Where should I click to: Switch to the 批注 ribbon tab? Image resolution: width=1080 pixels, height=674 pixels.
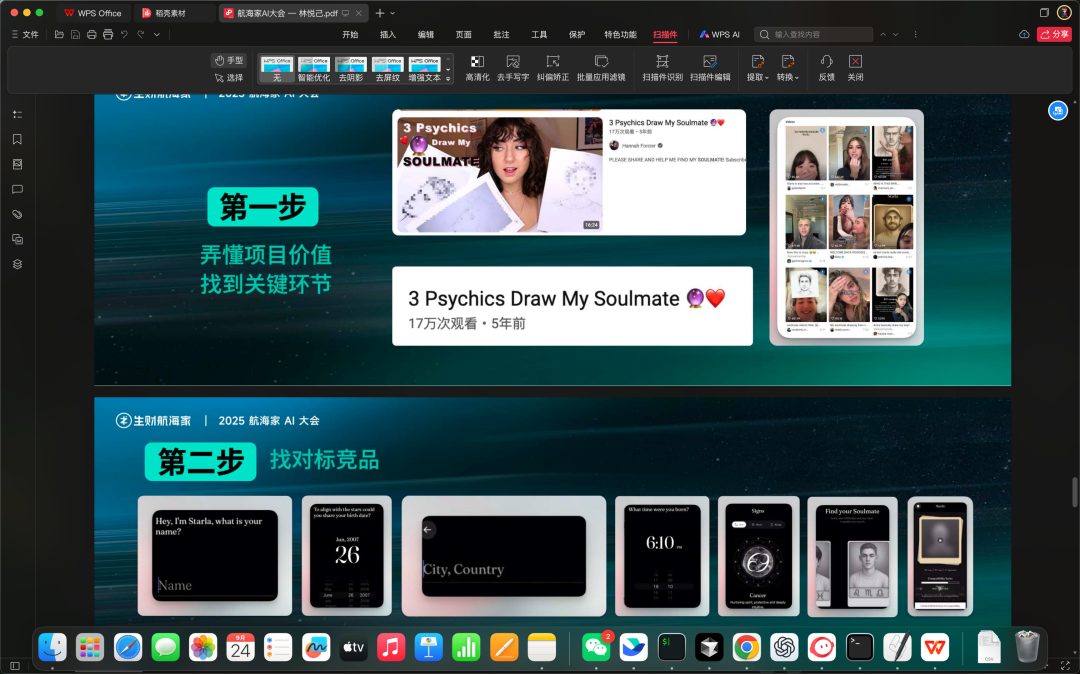coord(501,34)
